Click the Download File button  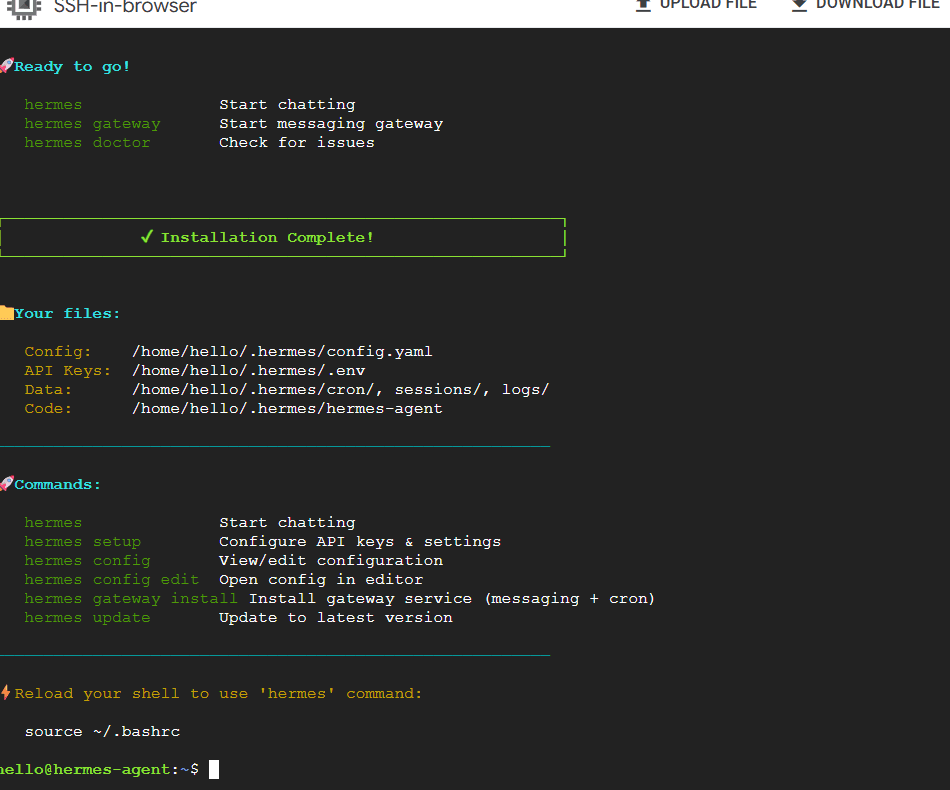866,5
